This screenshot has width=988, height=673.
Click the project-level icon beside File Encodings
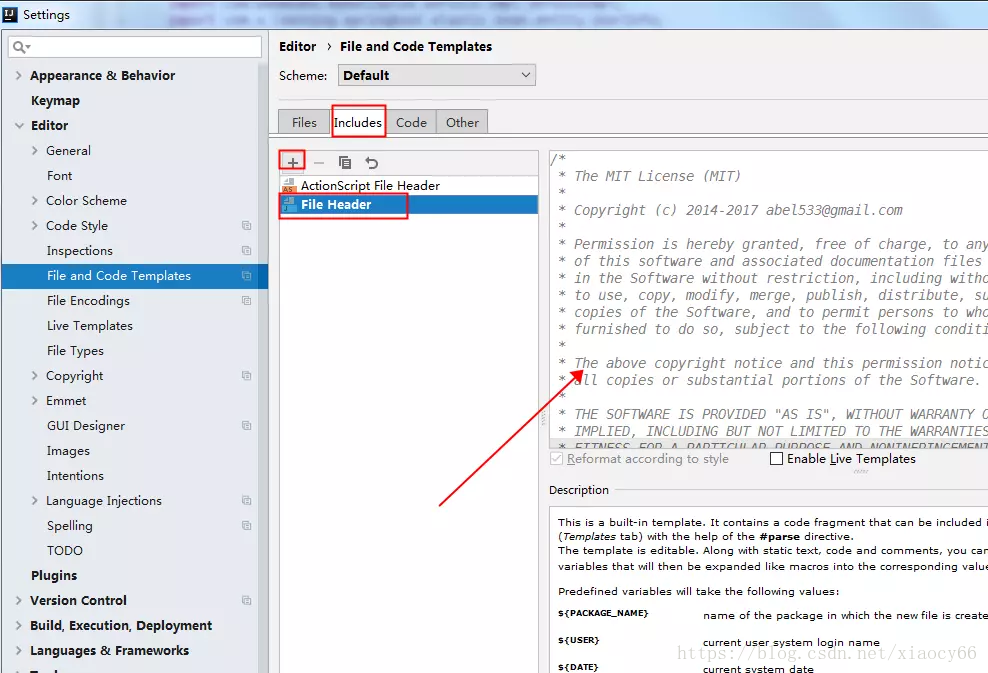coord(246,301)
